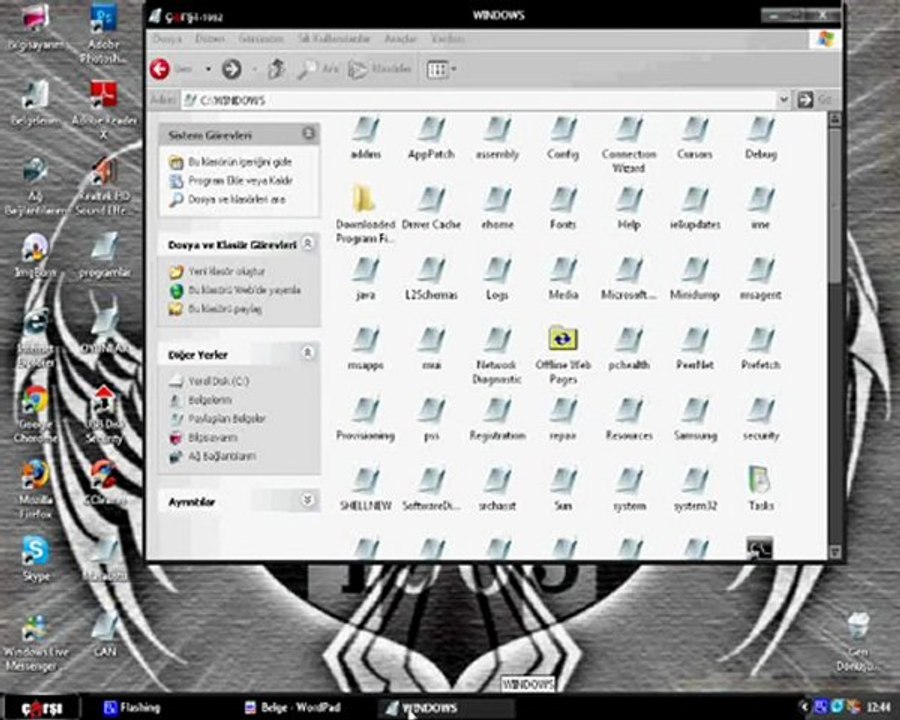The image size is (900, 720).
Task: Select the Media folder
Action: (562, 278)
